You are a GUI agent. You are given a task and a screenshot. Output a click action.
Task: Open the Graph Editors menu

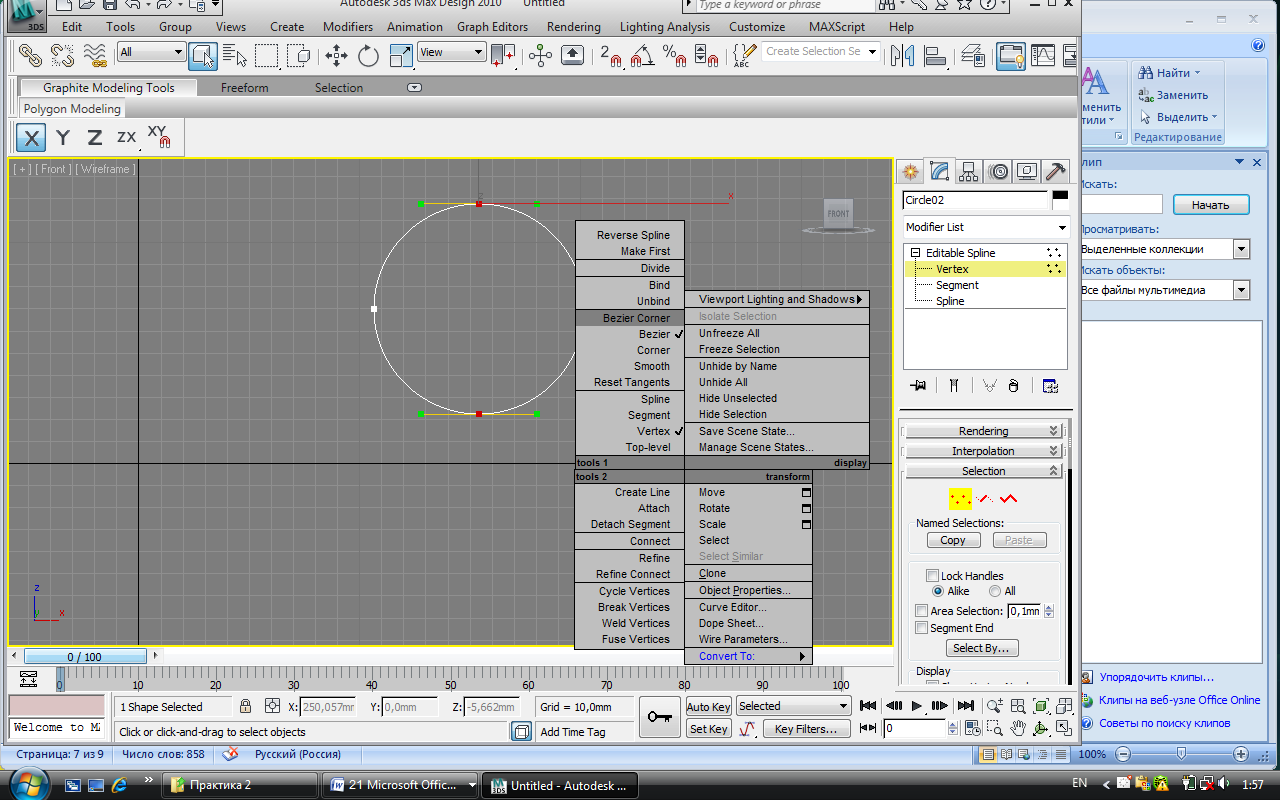(x=493, y=27)
